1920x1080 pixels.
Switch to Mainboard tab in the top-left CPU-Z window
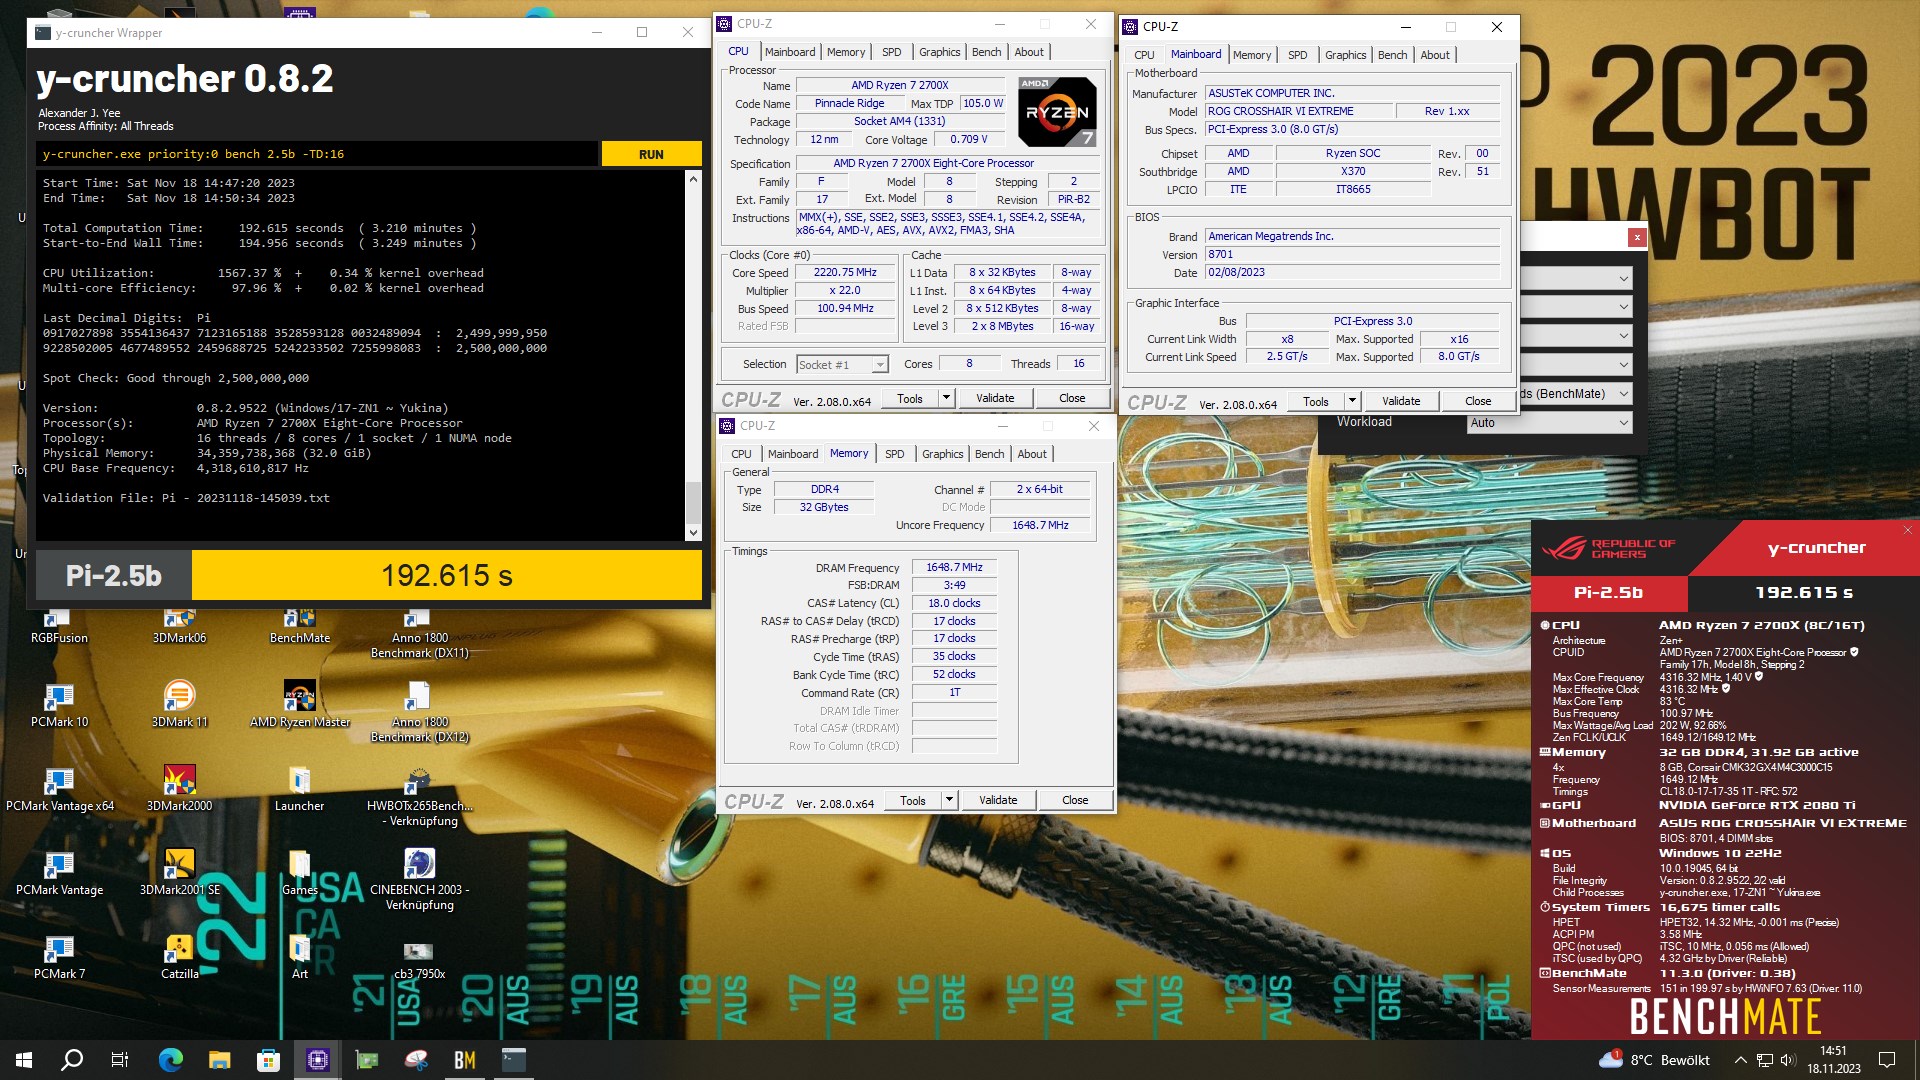(x=790, y=52)
